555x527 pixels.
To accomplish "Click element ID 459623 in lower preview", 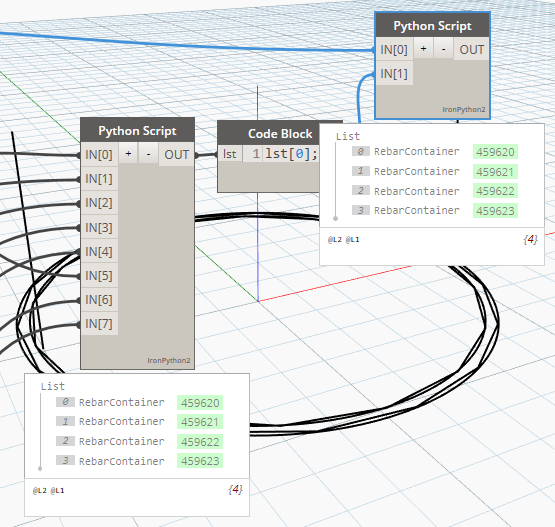I will (x=200, y=461).
